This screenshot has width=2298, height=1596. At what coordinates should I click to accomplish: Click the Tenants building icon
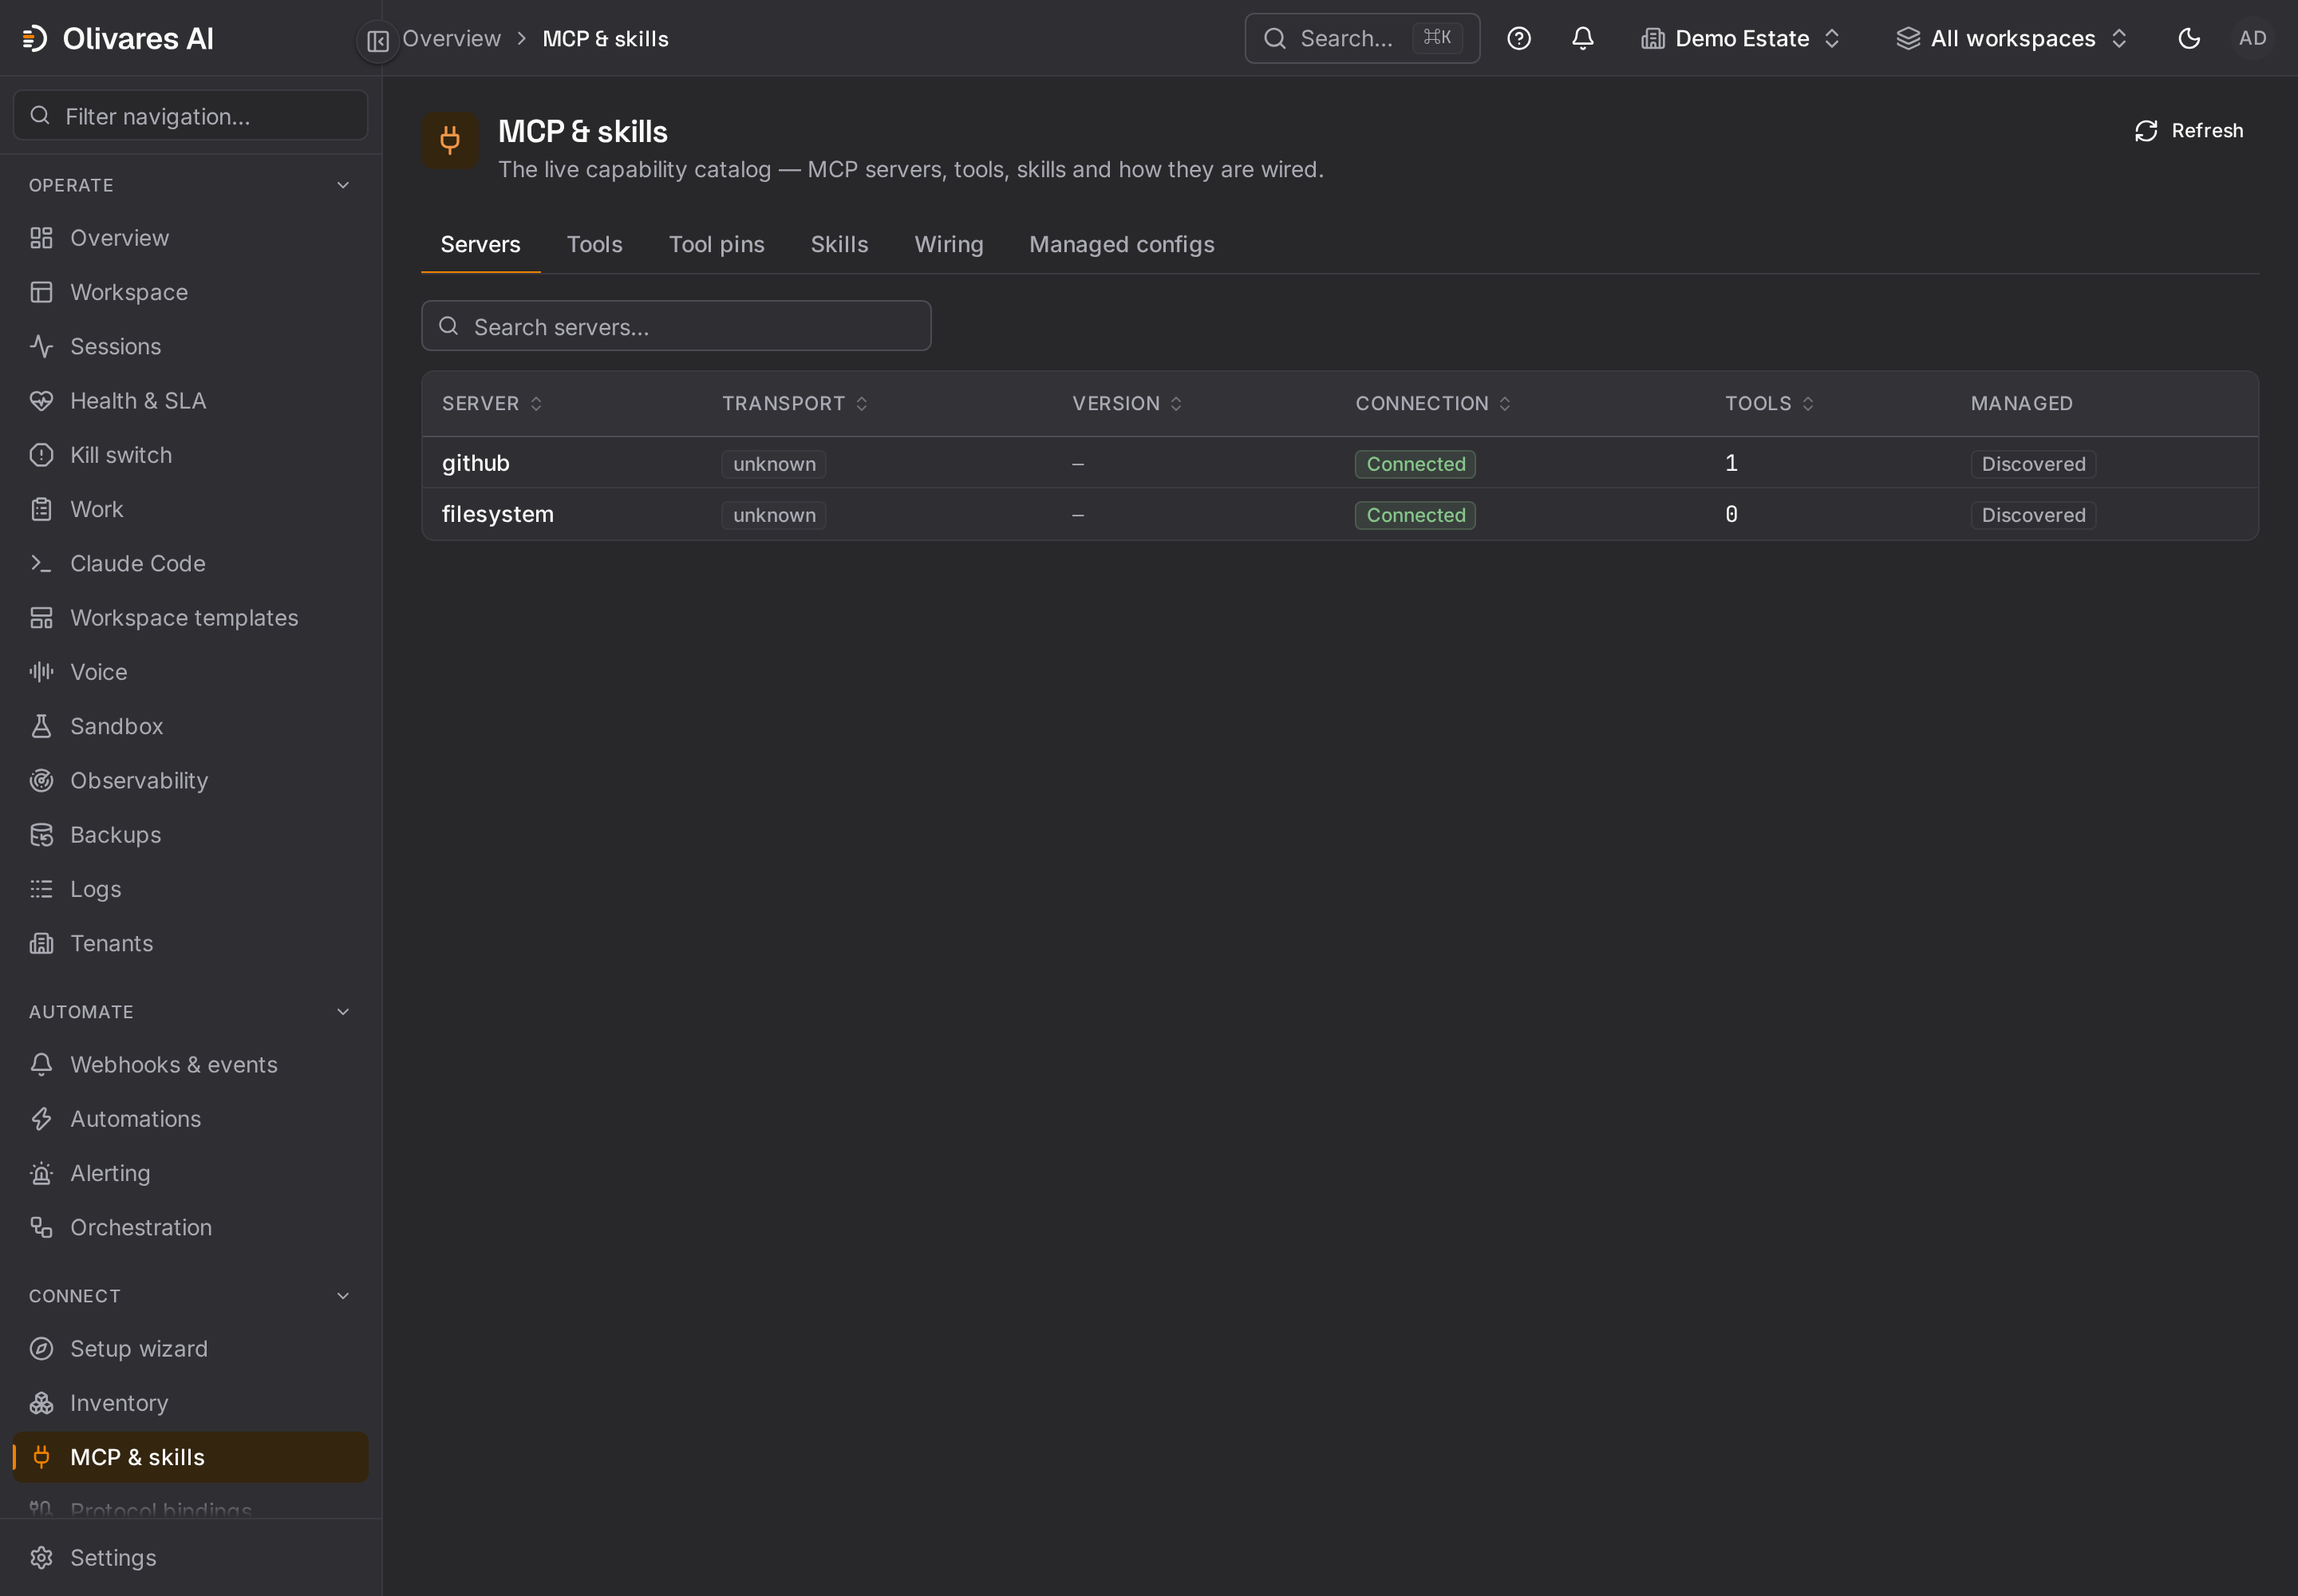[41, 943]
